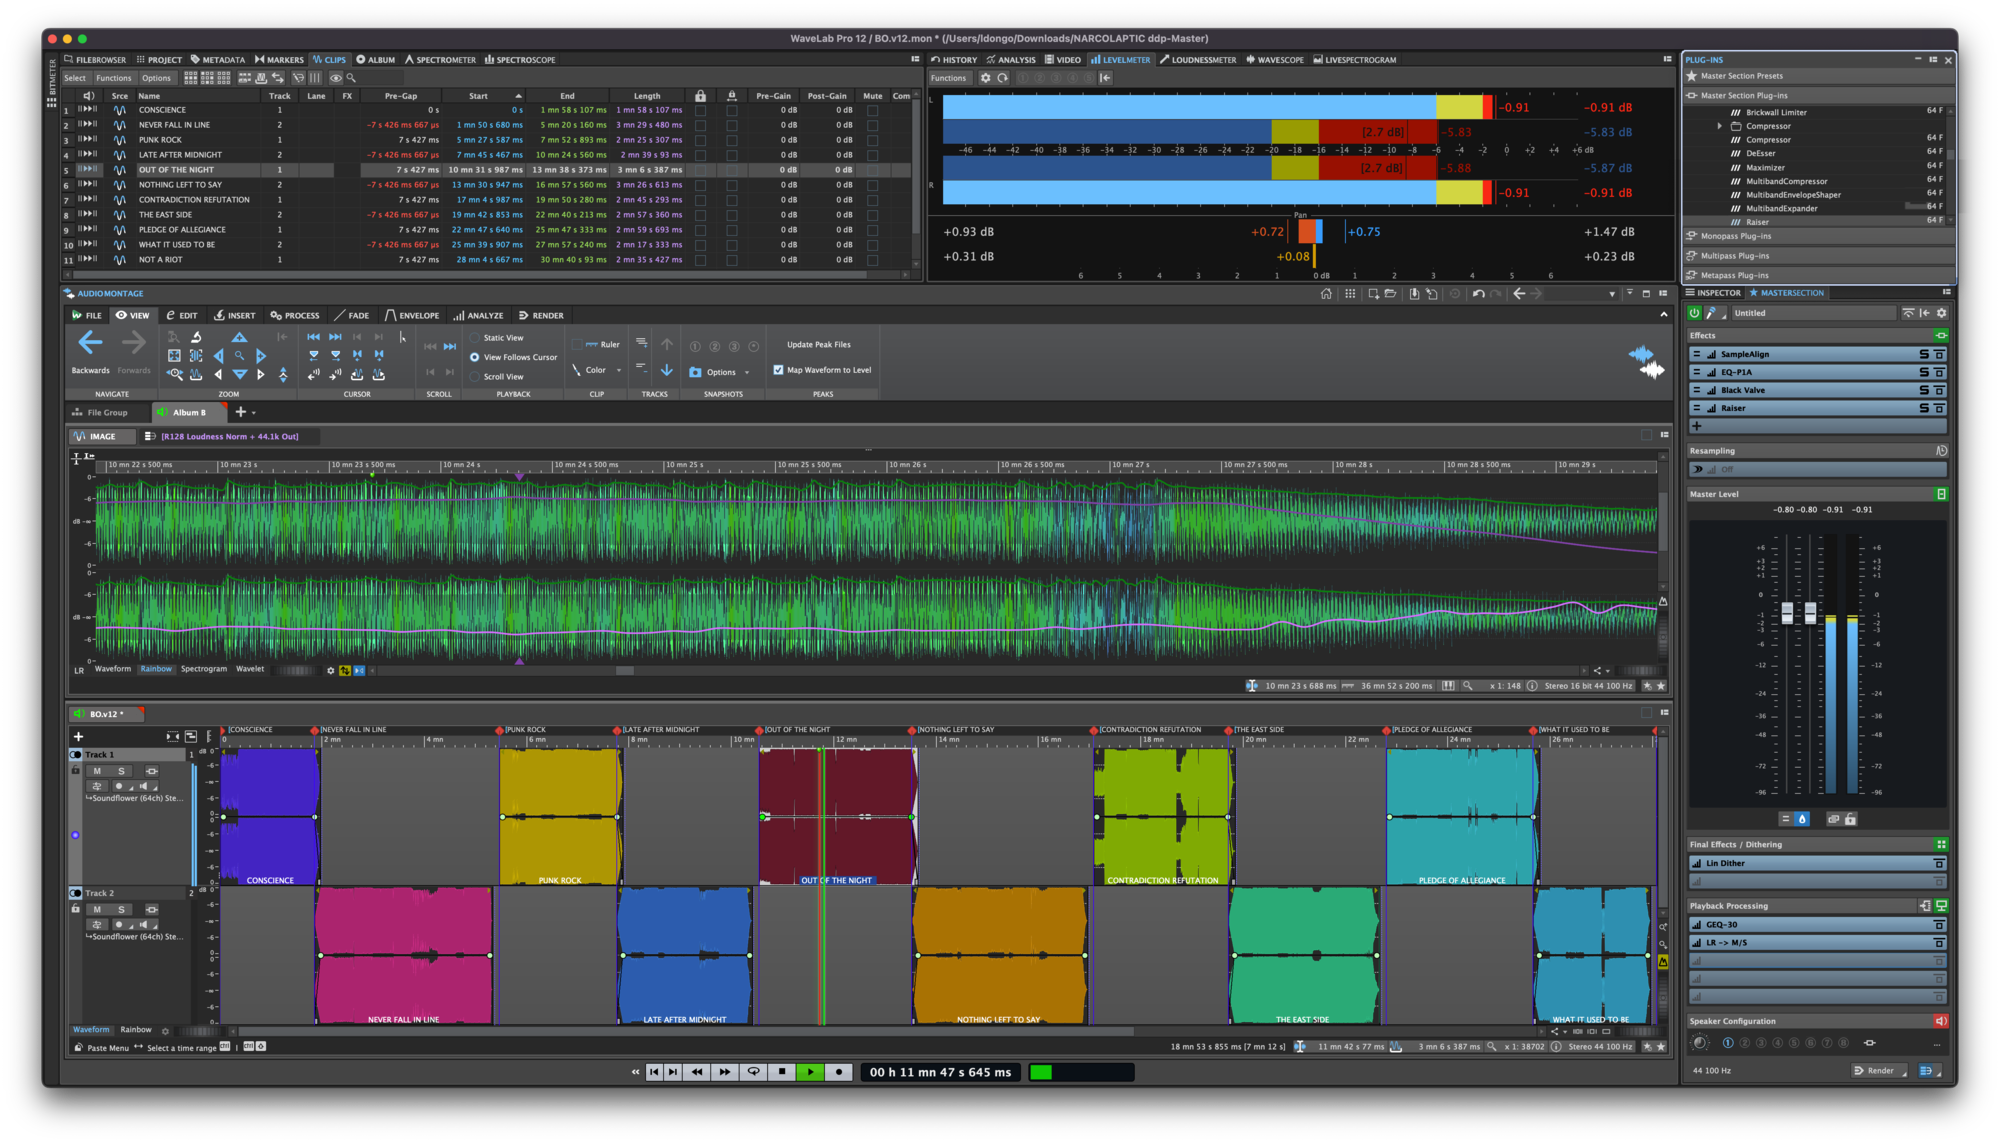The width and height of the screenshot is (2000, 1143).
Task: Click the Loudness Meter panel icon
Action: (1199, 59)
